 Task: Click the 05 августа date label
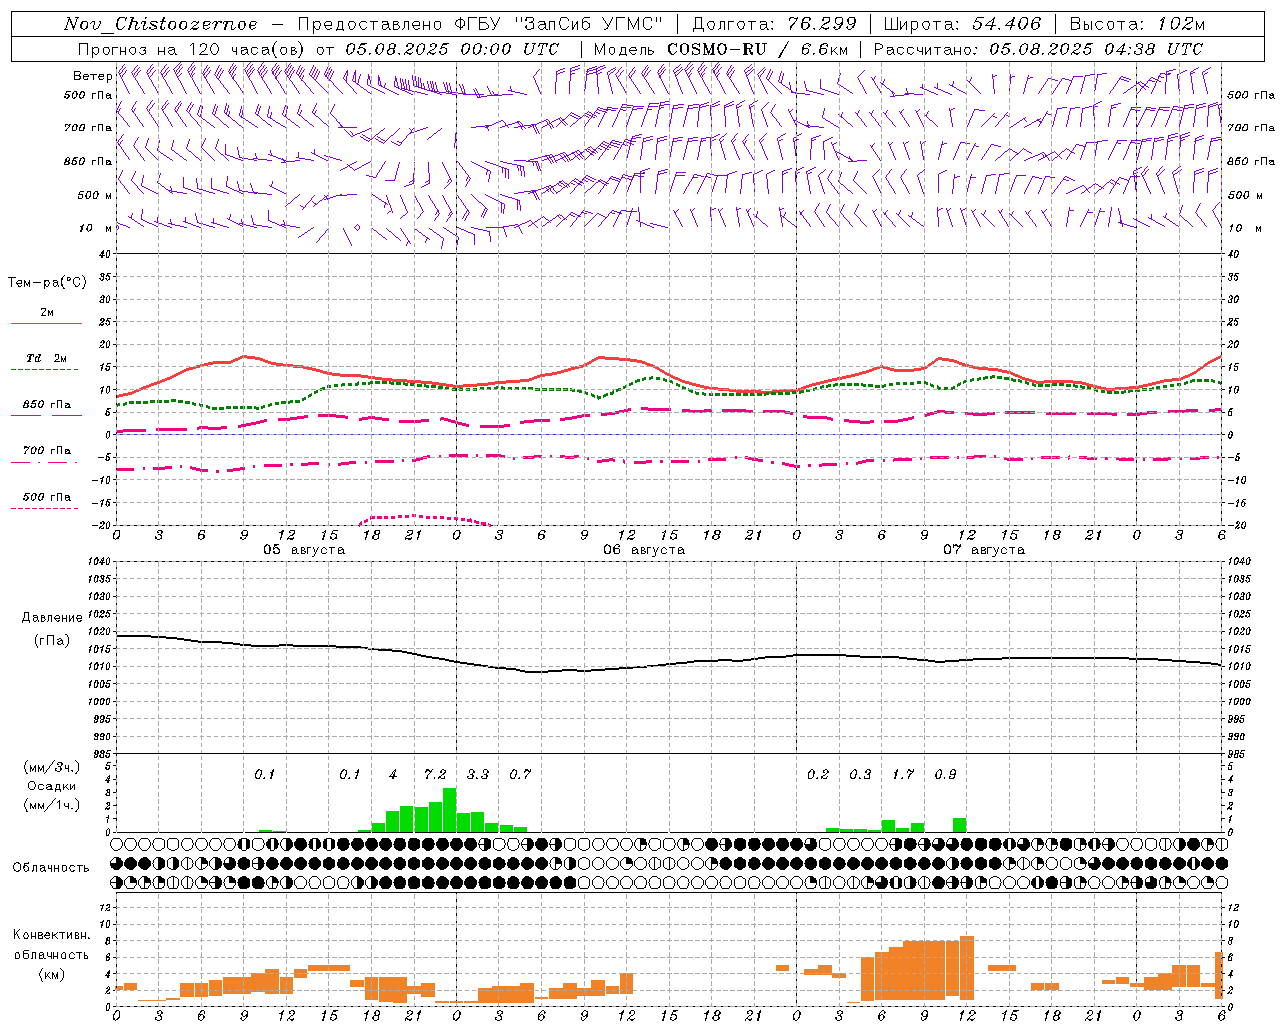pos(304,550)
